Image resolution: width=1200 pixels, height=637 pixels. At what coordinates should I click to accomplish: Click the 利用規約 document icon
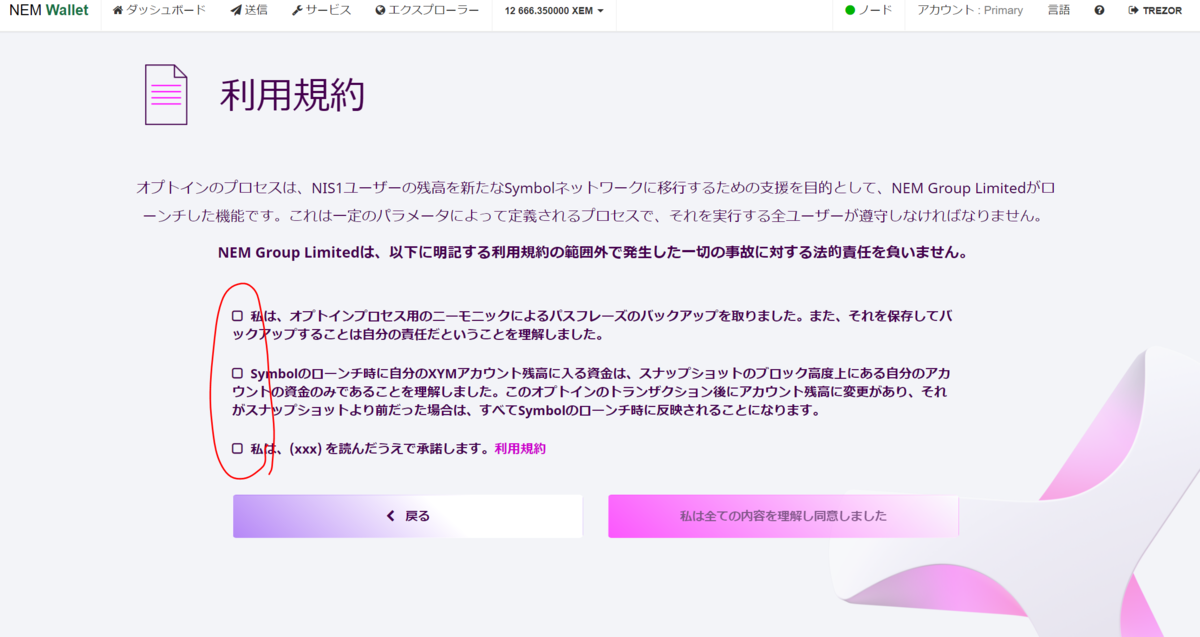click(166, 94)
